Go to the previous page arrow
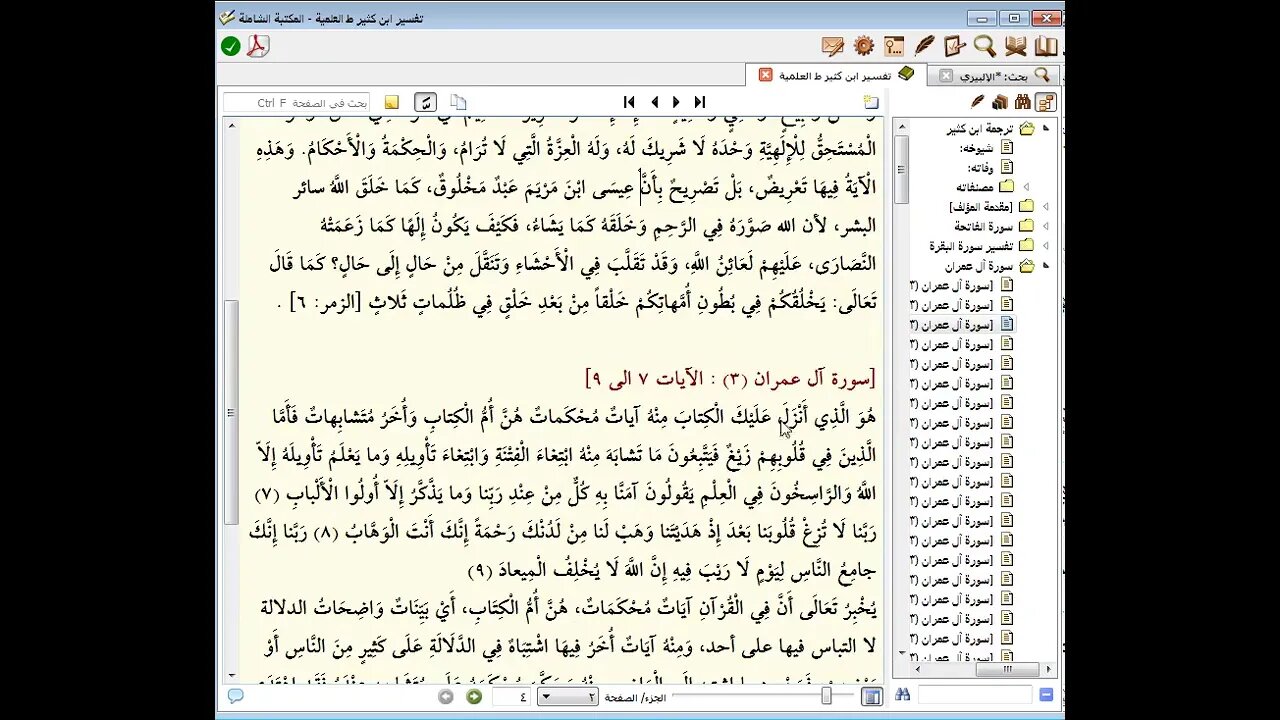1280x720 pixels. (654, 102)
